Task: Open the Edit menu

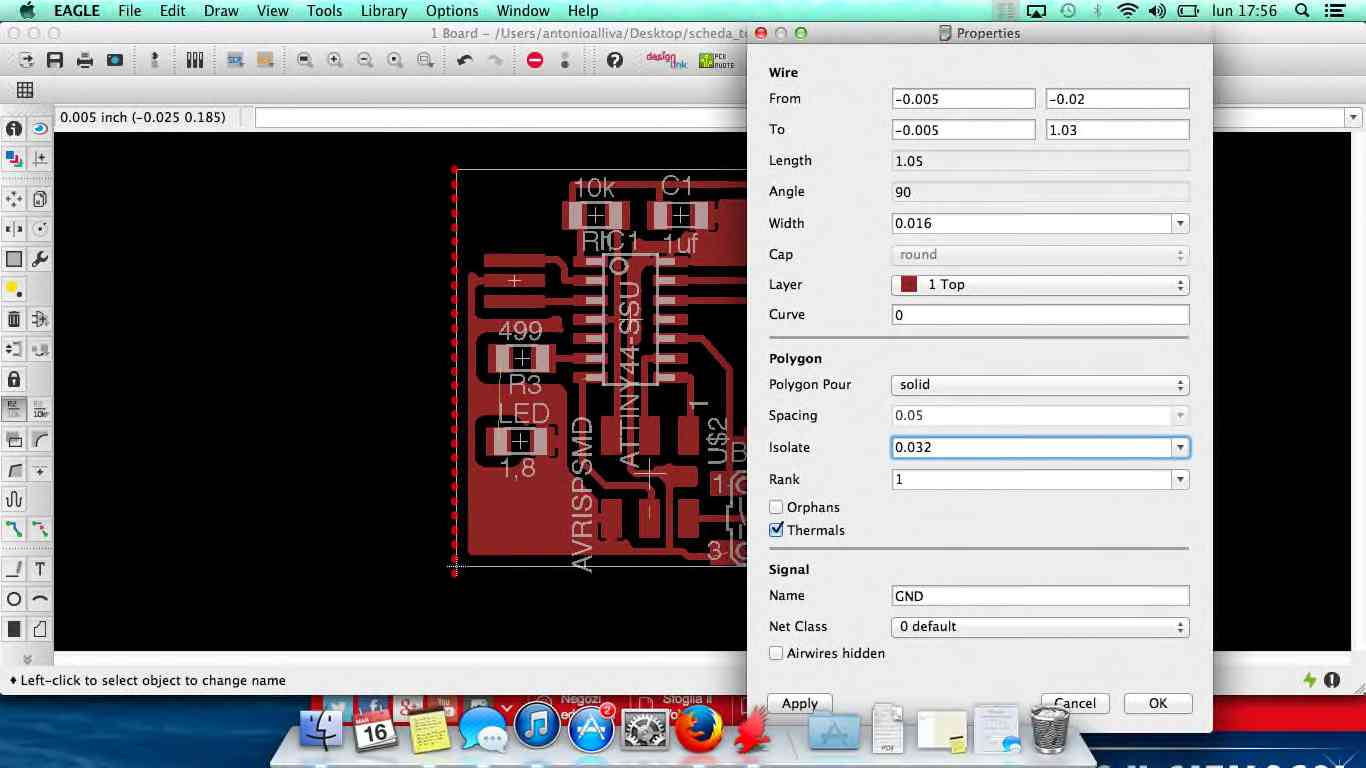Action: pyautogui.click(x=173, y=11)
